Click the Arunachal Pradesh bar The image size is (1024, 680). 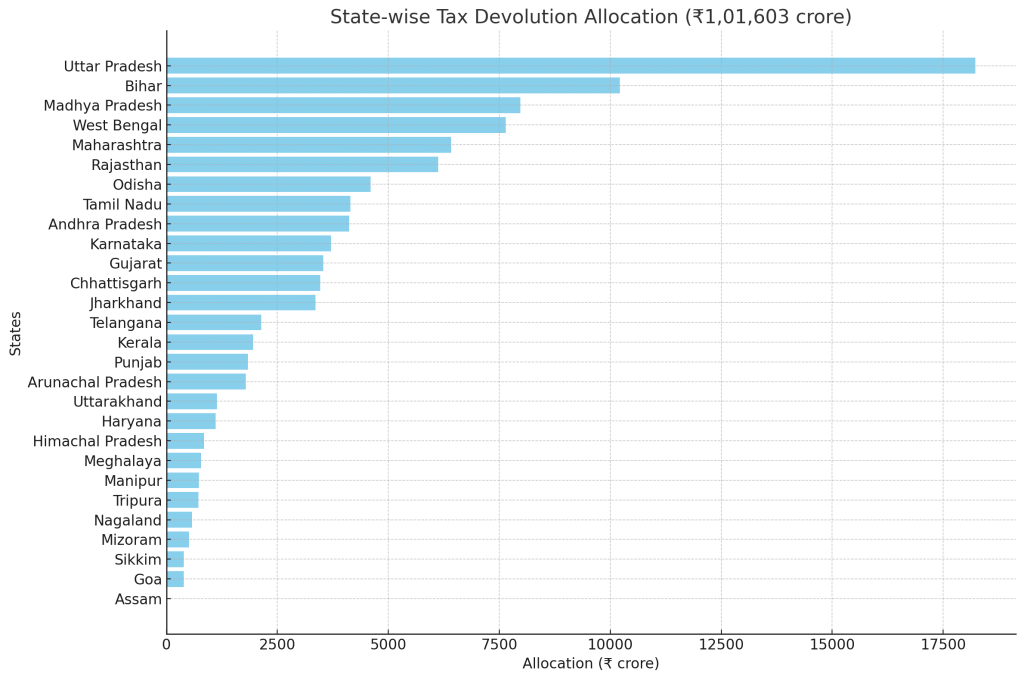(x=206, y=382)
